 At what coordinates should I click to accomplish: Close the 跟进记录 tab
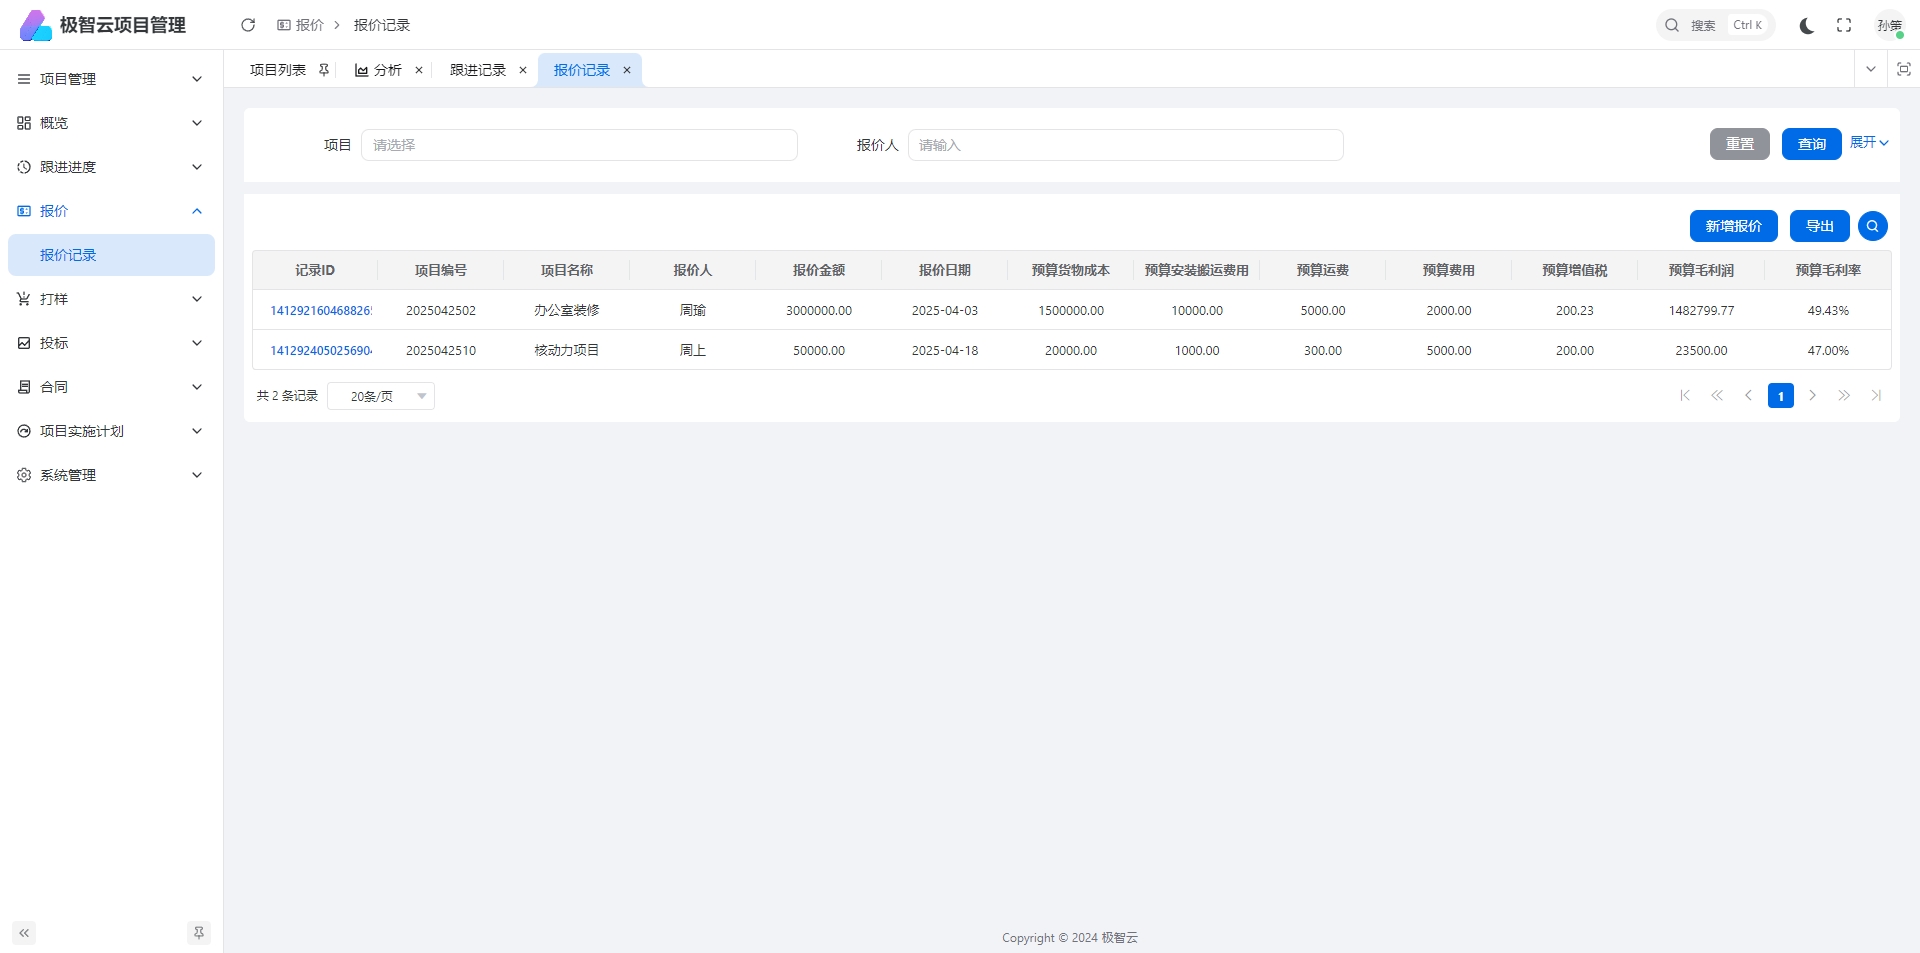click(523, 70)
